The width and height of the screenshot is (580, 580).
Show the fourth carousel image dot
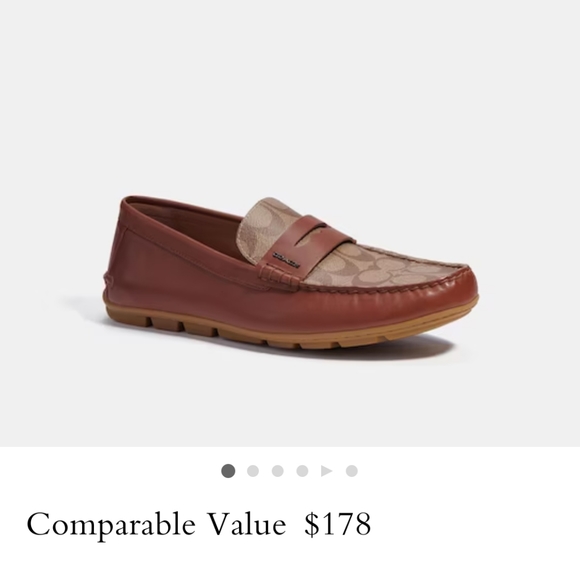pos(302,471)
